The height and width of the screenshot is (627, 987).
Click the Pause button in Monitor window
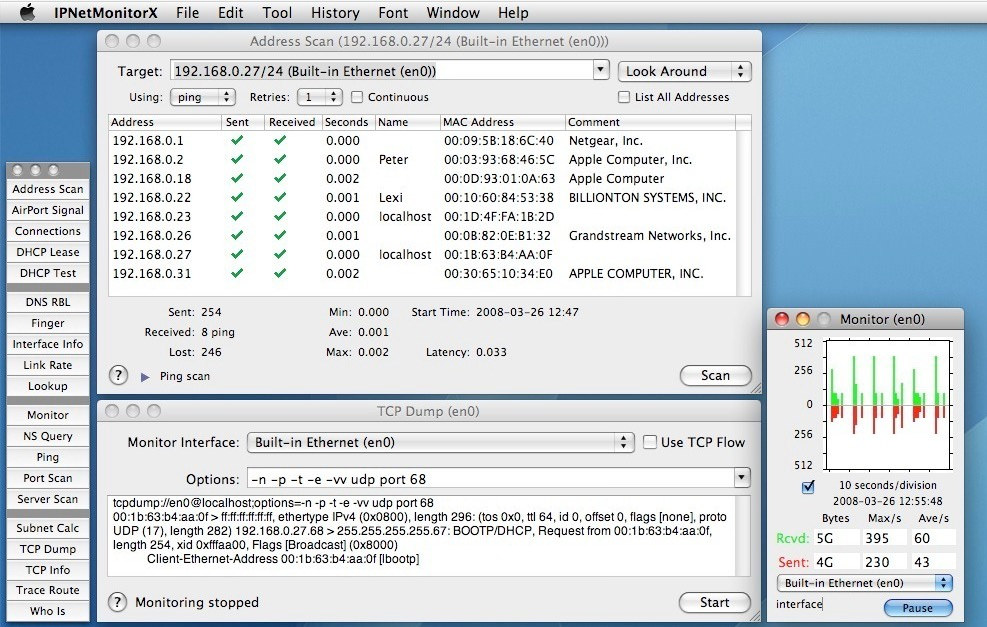click(918, 608)
